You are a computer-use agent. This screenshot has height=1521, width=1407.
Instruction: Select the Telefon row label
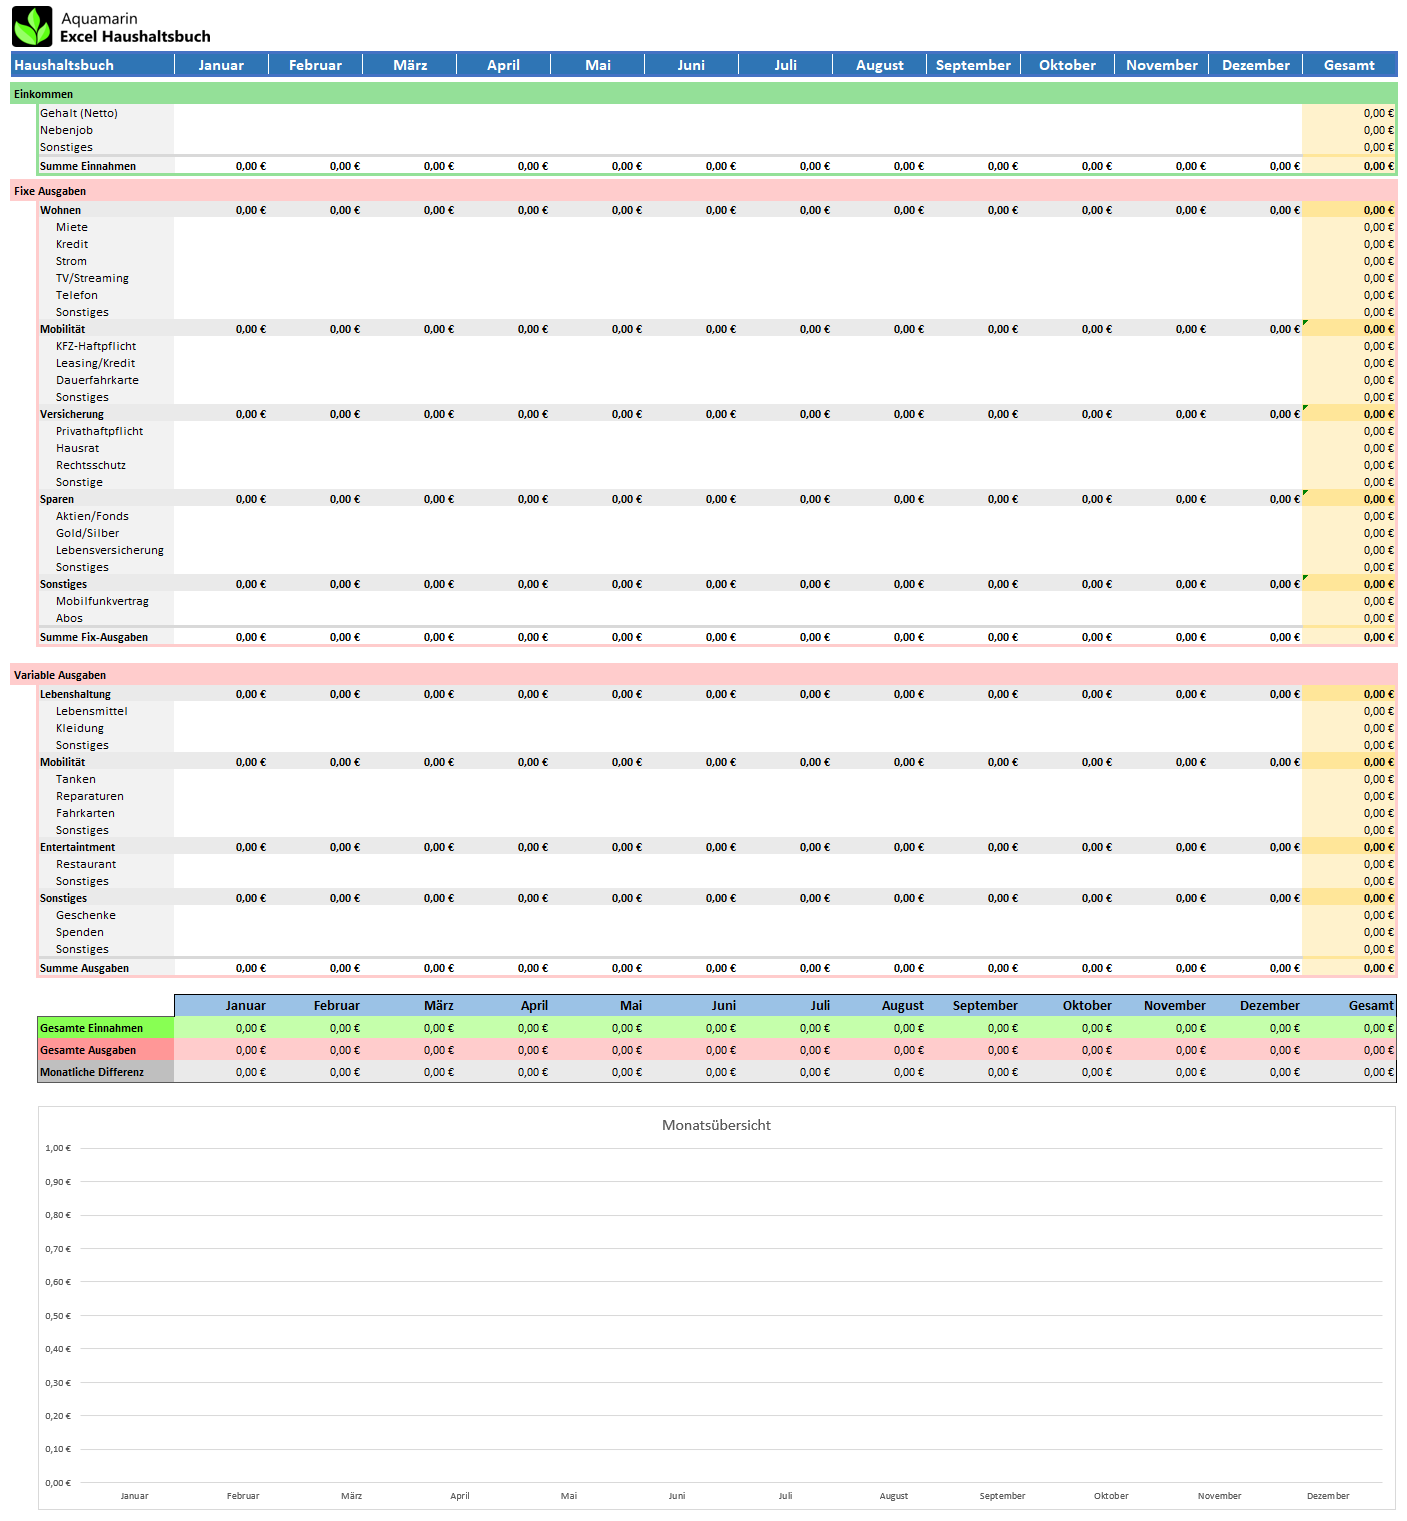coord(77,295)
